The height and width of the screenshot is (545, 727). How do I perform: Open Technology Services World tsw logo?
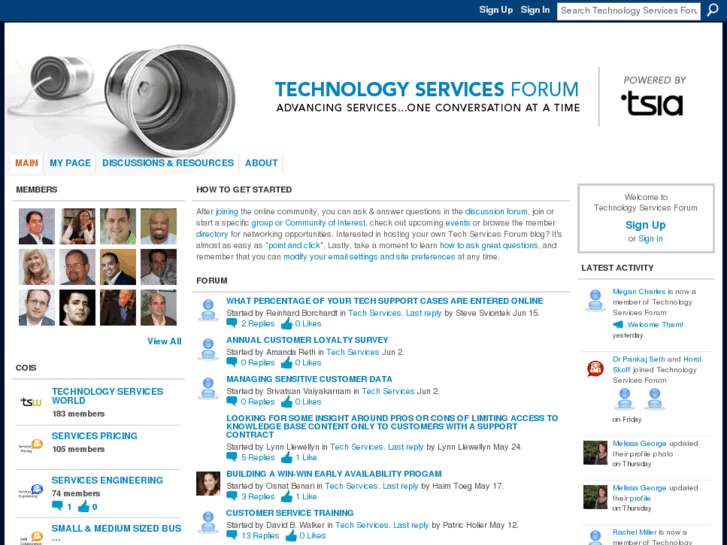31,402
